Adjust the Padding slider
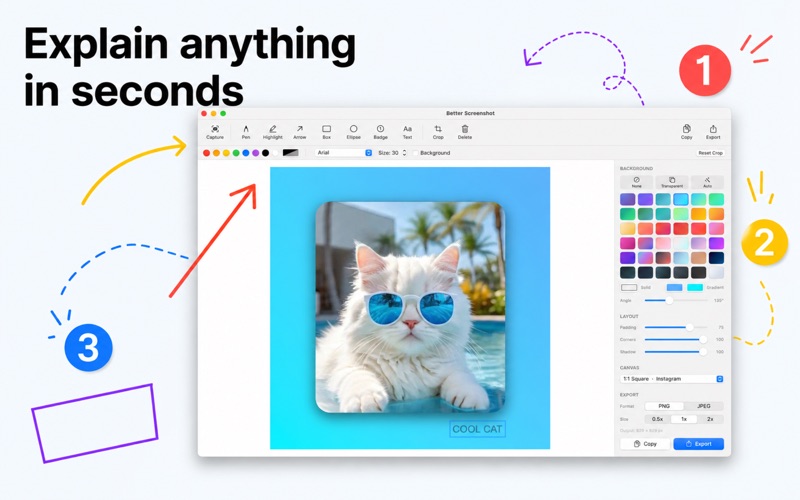This screenshot has width=800, height=500. click(676, 327)
